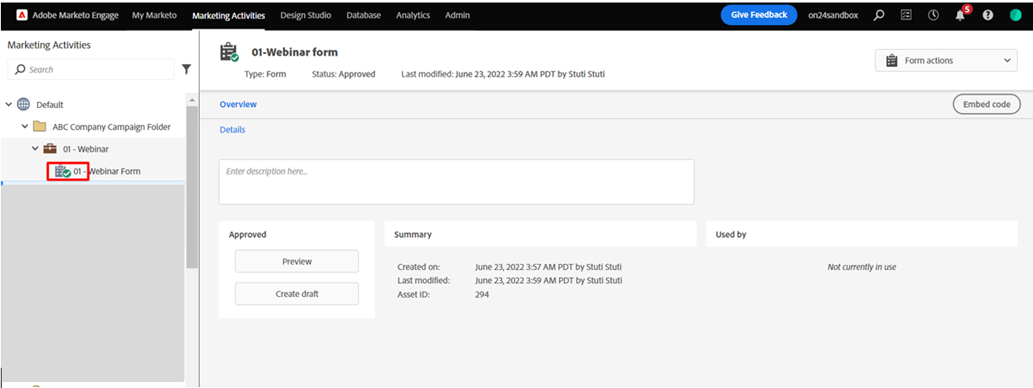Click the 01-Webinar form page title

(294, 53)
